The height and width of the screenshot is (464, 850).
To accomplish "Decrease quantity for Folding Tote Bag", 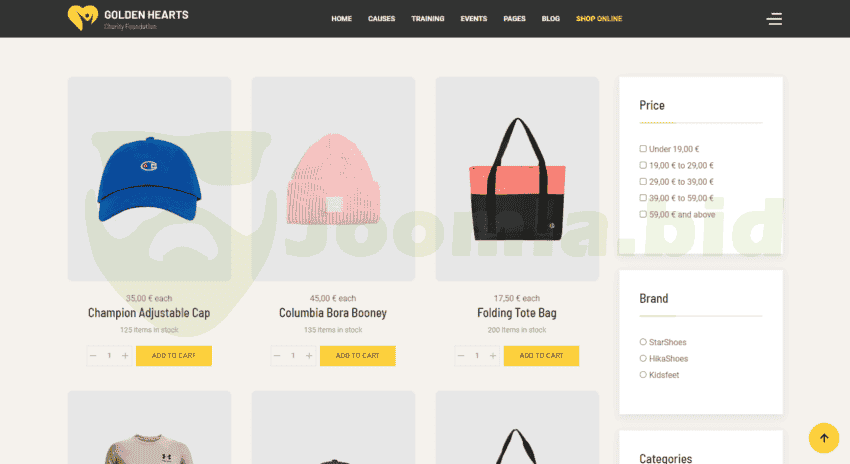I will click(x=461, y=356).
